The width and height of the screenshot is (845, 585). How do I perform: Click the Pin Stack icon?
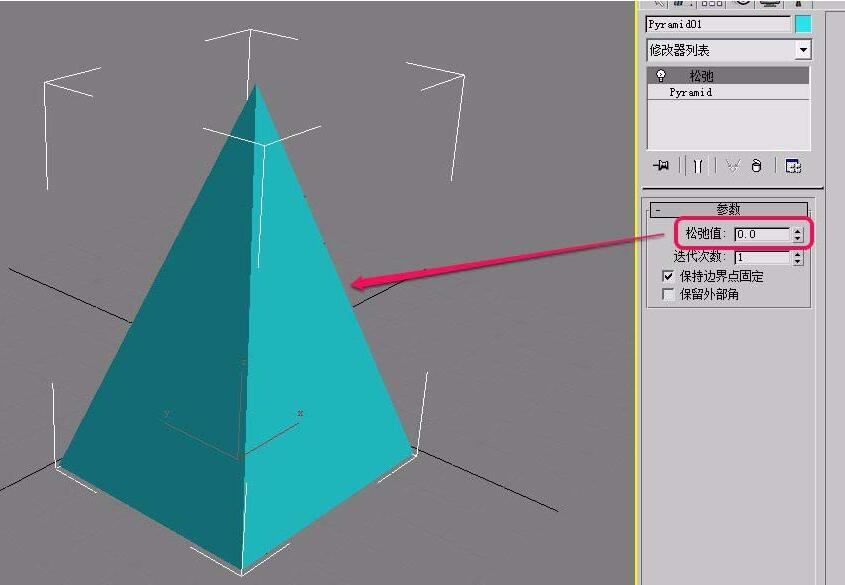pos(661,165)
